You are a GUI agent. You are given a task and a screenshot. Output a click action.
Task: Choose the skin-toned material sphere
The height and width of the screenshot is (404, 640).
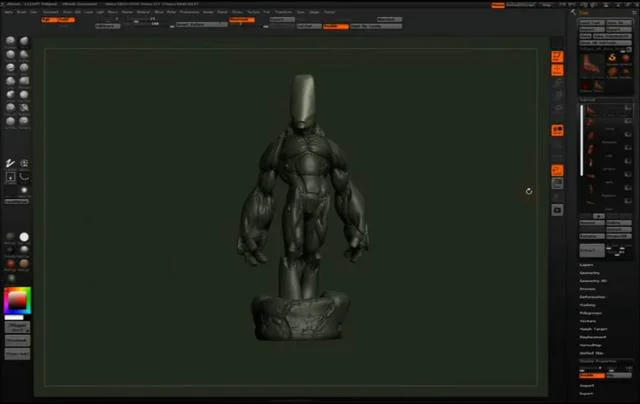click(x=24, y=264)
